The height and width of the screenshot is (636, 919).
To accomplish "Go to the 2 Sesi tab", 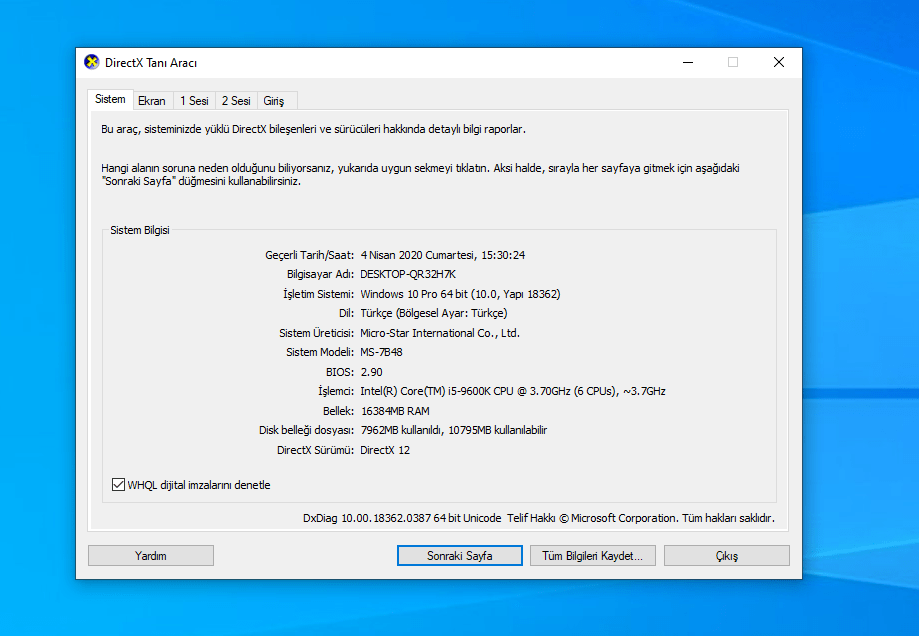I will (236, 101).
